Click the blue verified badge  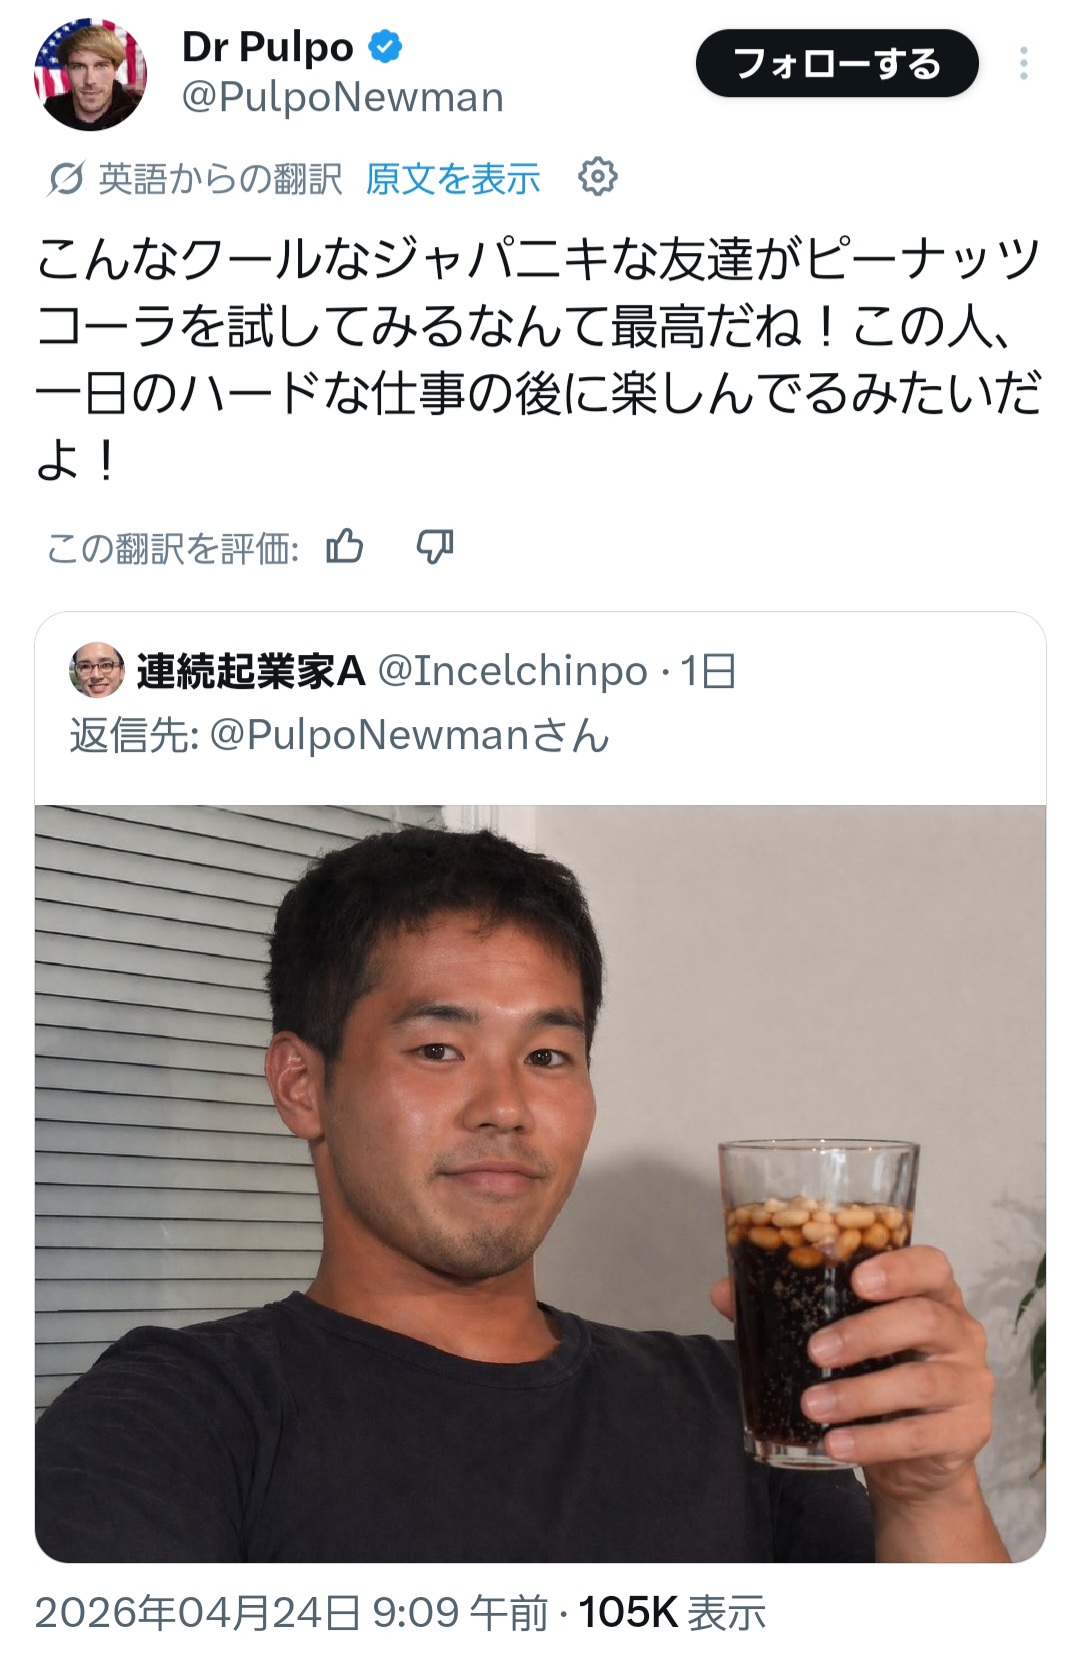tap(386, 47)
